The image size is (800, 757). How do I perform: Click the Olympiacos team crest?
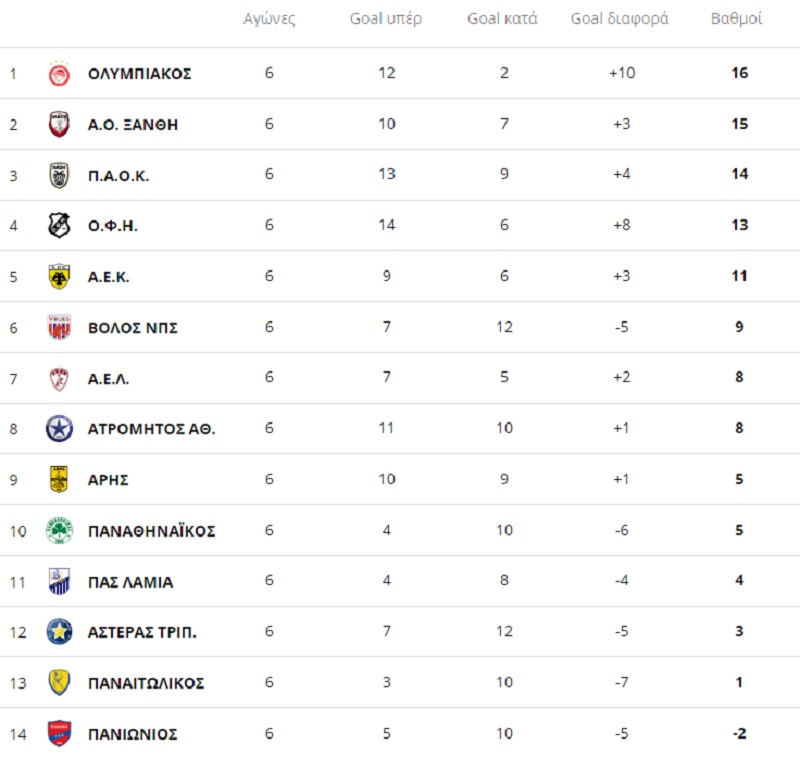(59, 73)
